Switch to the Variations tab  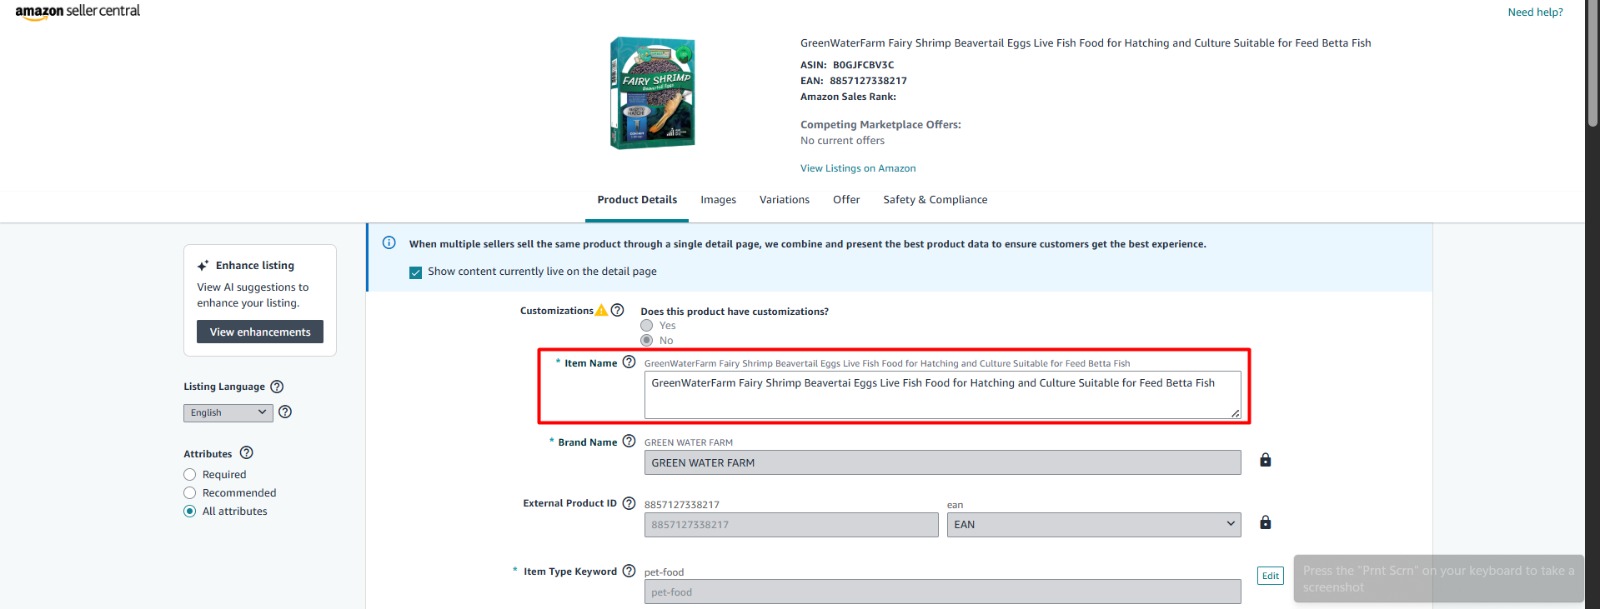[784, 200]
